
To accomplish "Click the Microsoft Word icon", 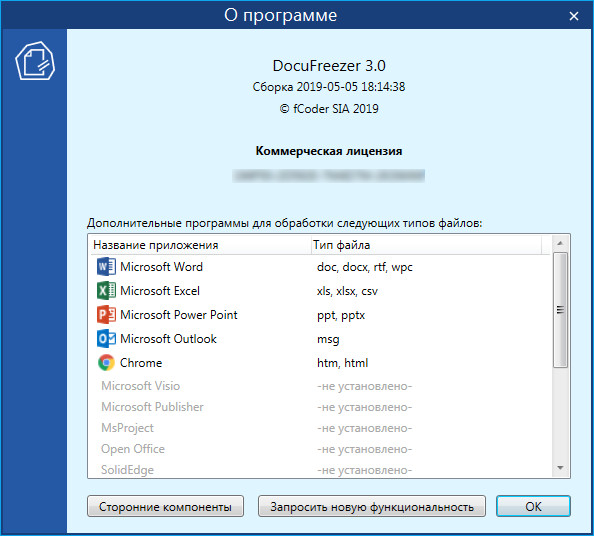I will pyautogui.click(x=106, y=267).
